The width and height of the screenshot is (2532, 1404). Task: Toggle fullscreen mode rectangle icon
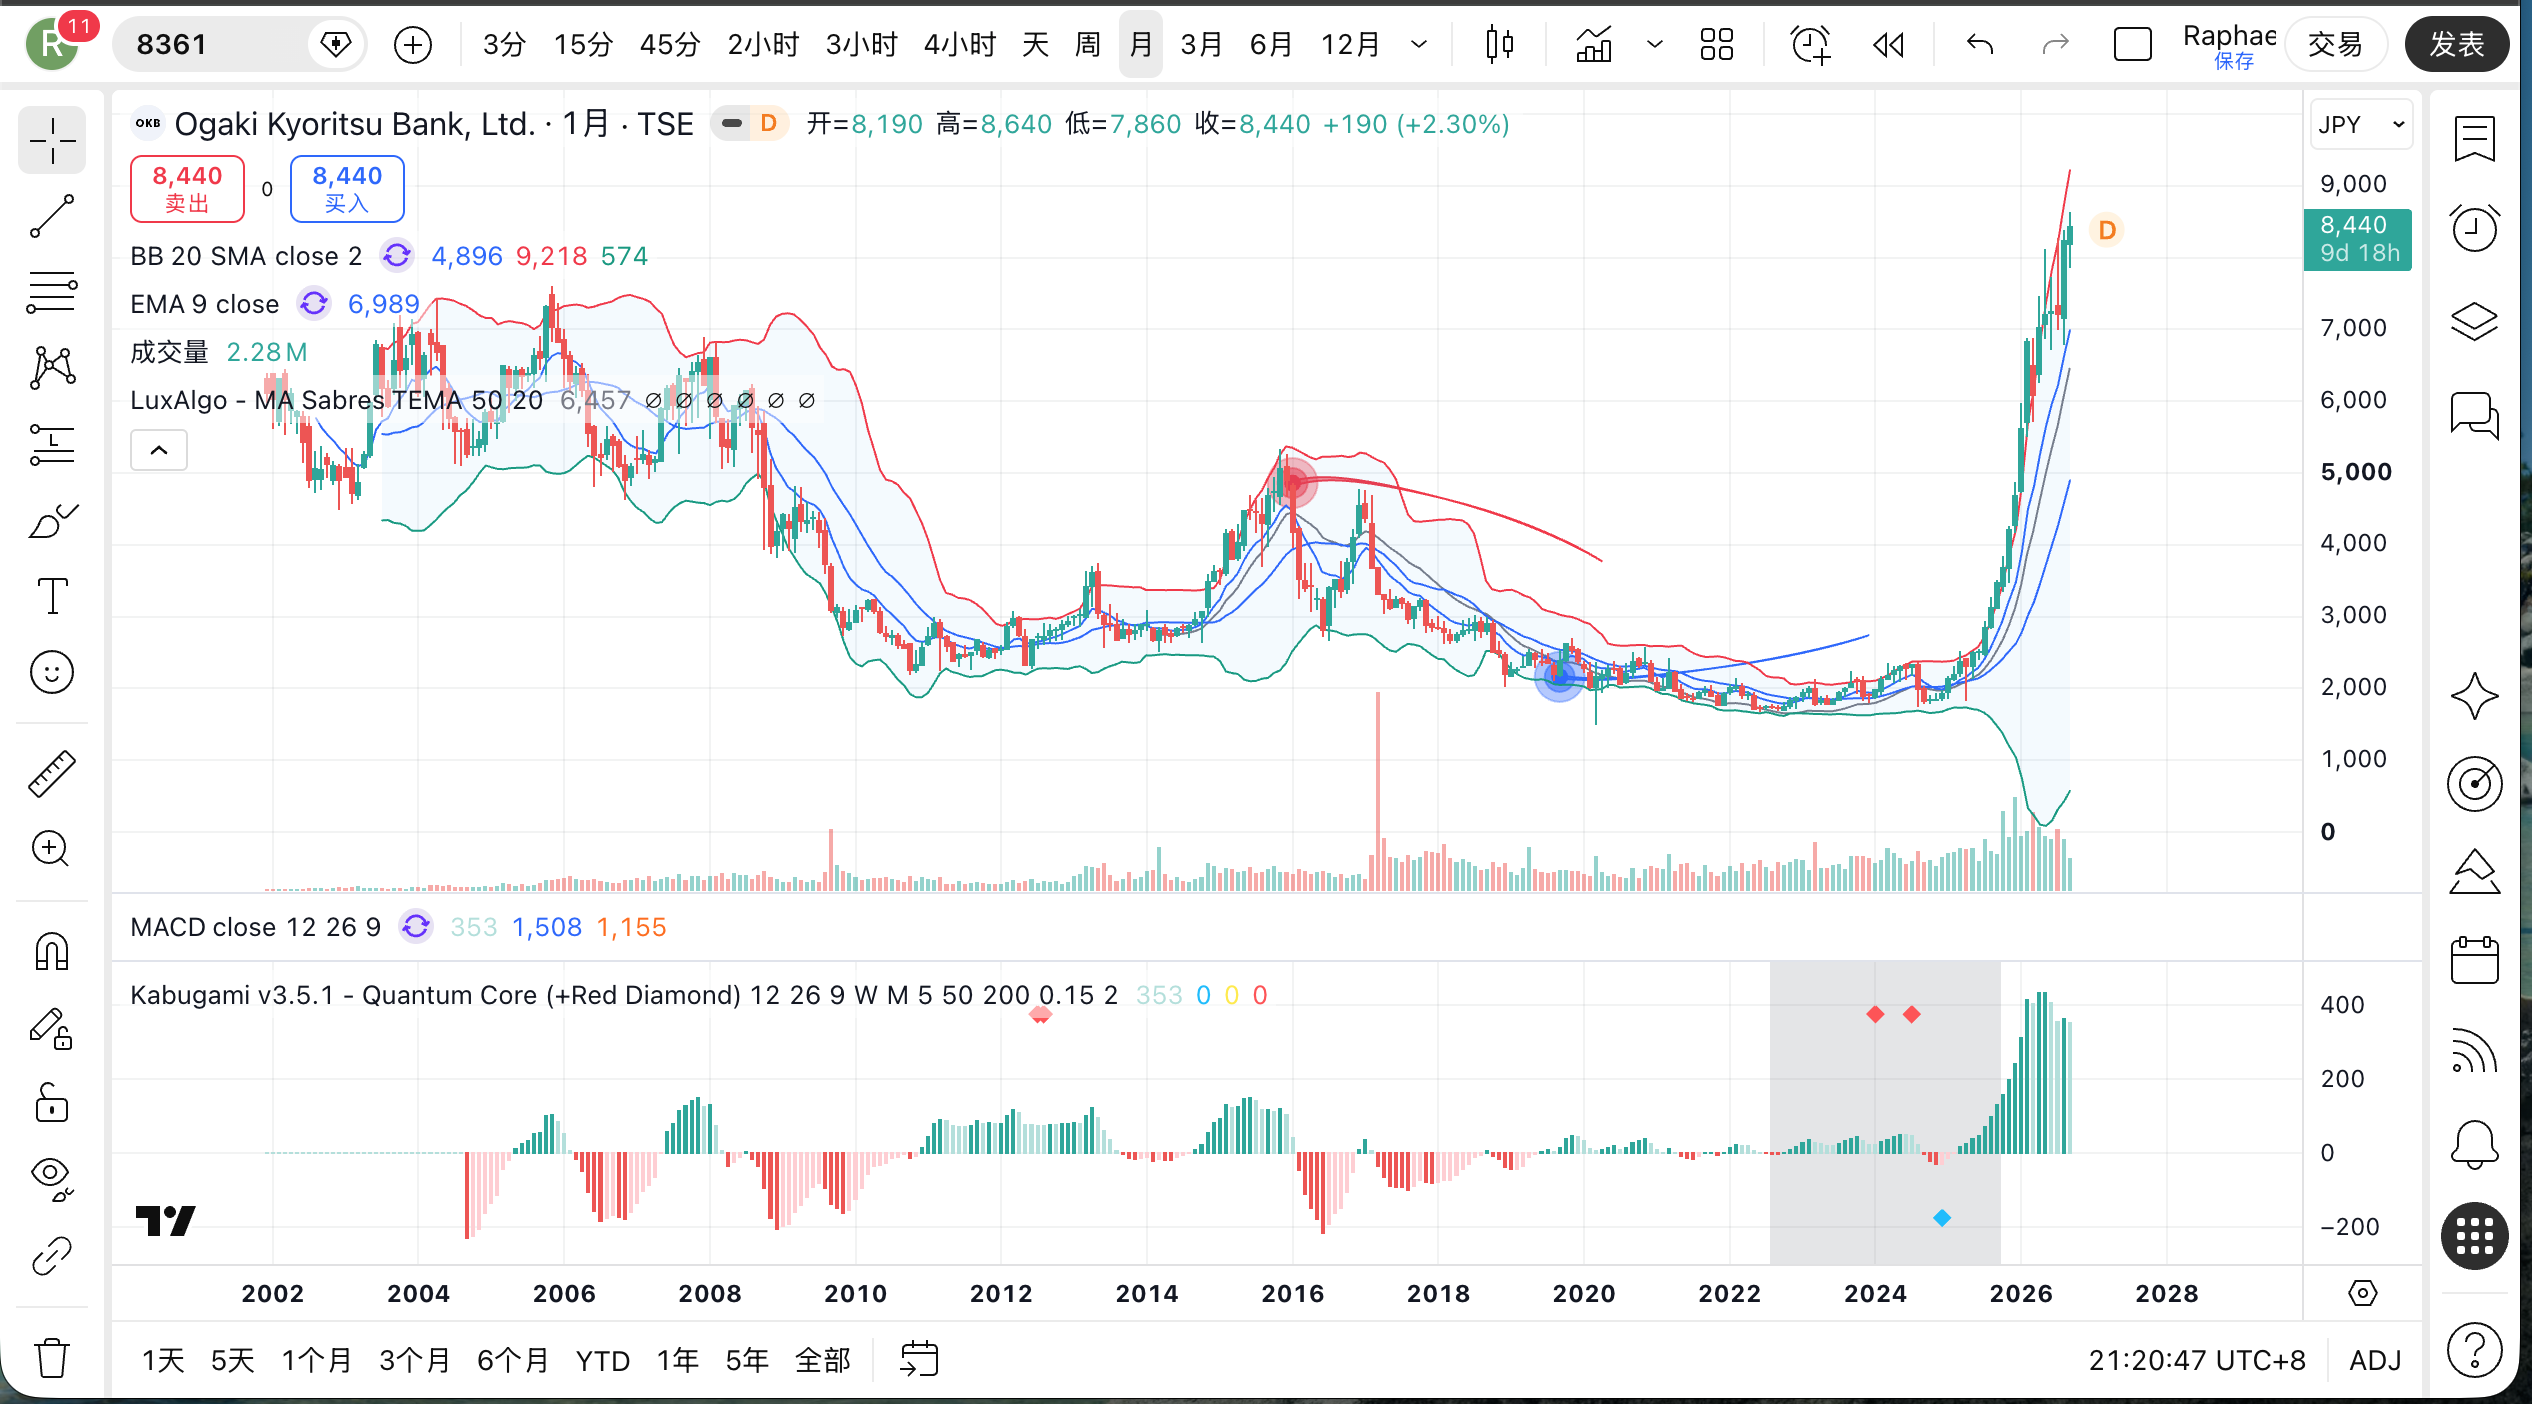[x=2132, y=44]
